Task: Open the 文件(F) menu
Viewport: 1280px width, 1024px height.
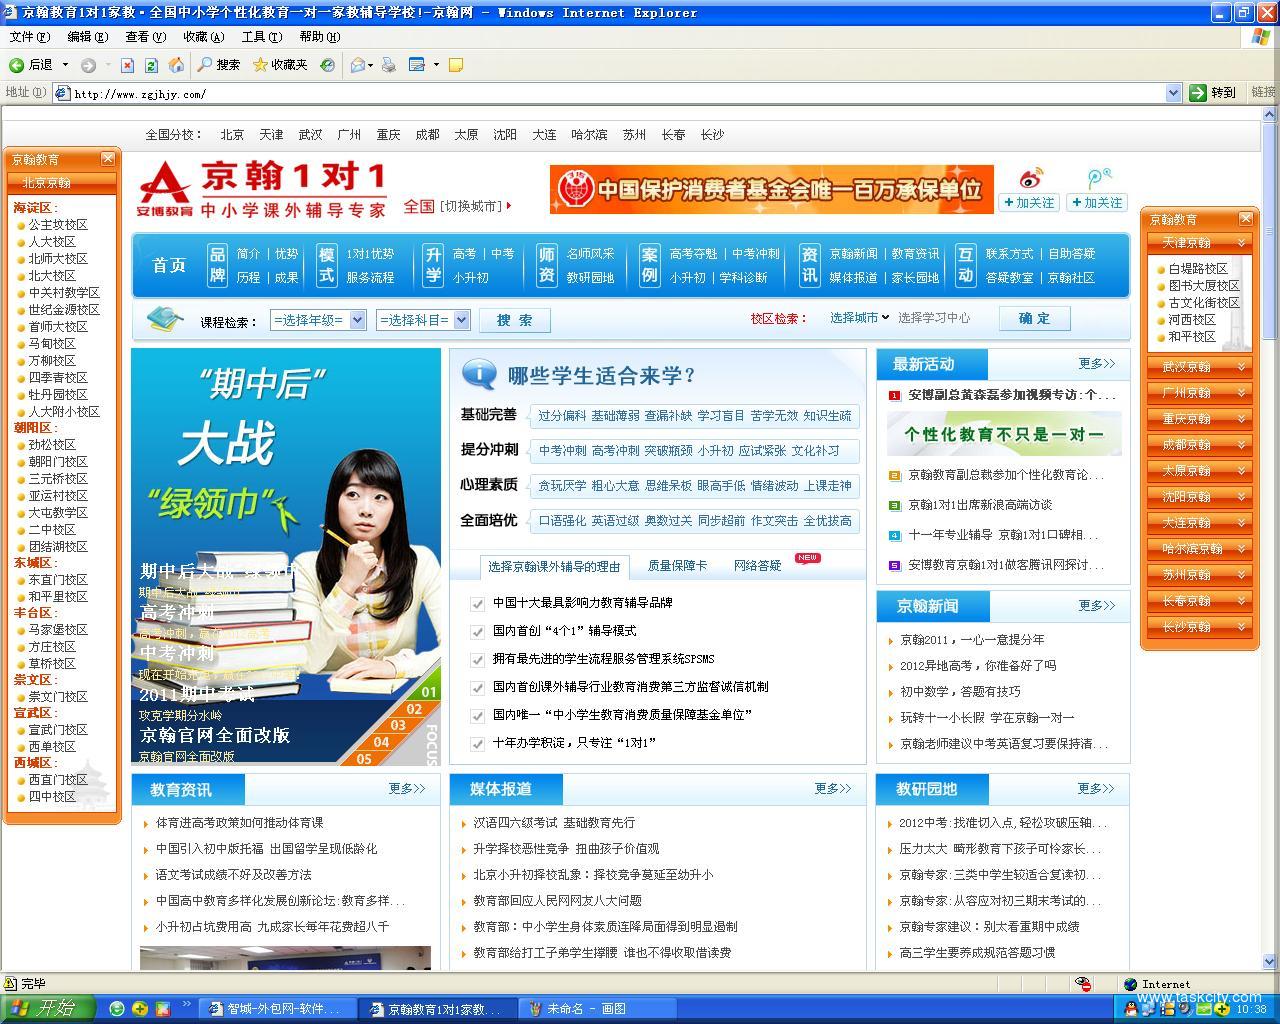Action: tap(29, 37)
